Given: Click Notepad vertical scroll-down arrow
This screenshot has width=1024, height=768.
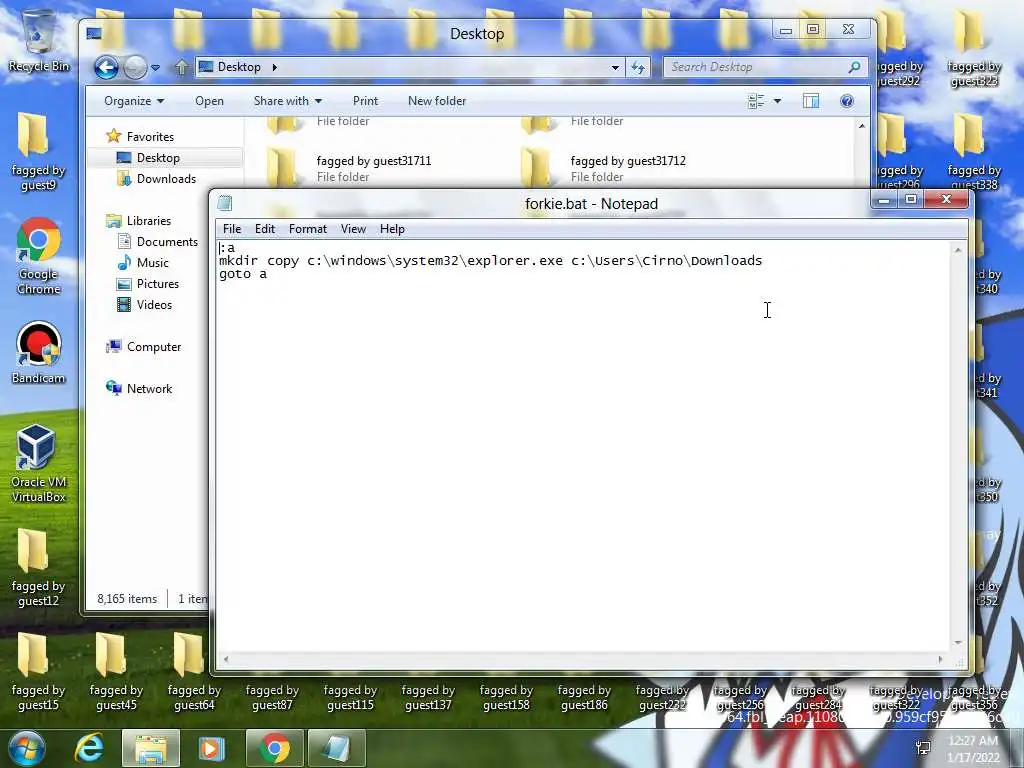Looking at the screenshot, I should 958,643.
